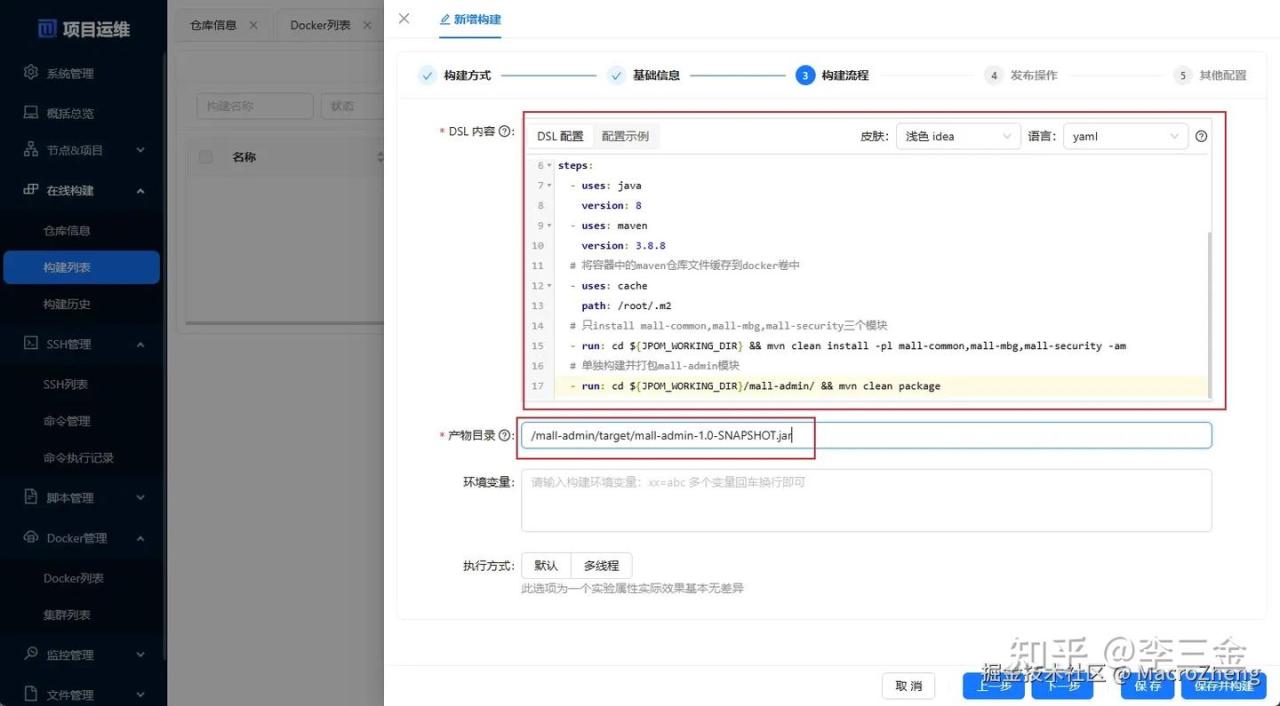
Task: Focus the 环境变量 text area
Action: pyautogui.click(x=866, y=500)
